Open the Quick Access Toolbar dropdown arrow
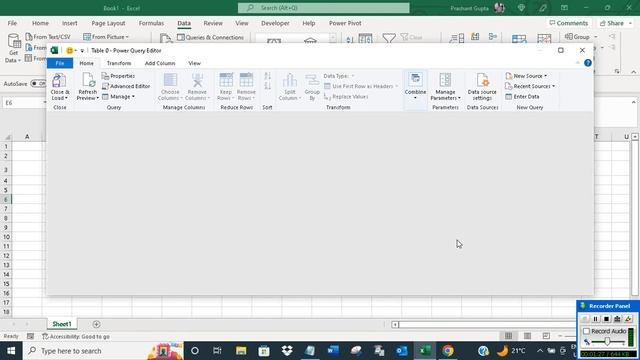Viewport: 640px width, 360px height. [82, 51]
